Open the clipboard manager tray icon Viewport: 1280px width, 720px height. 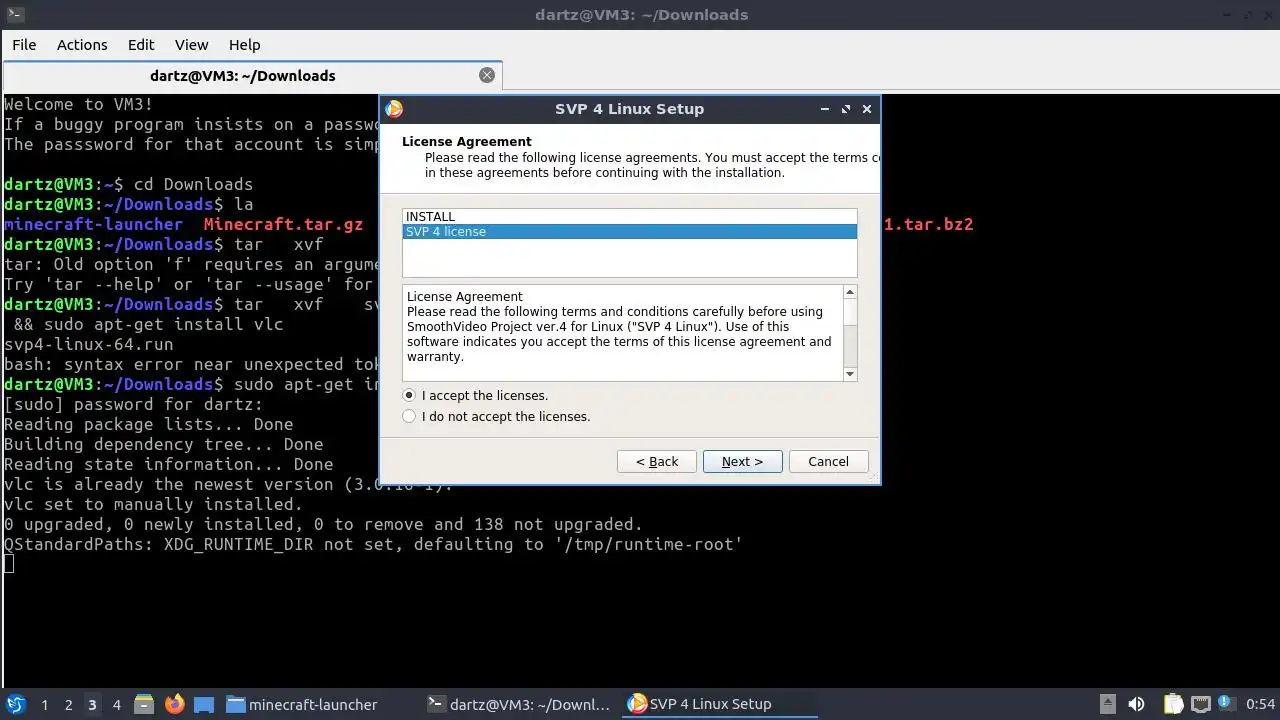(1173, 704)
